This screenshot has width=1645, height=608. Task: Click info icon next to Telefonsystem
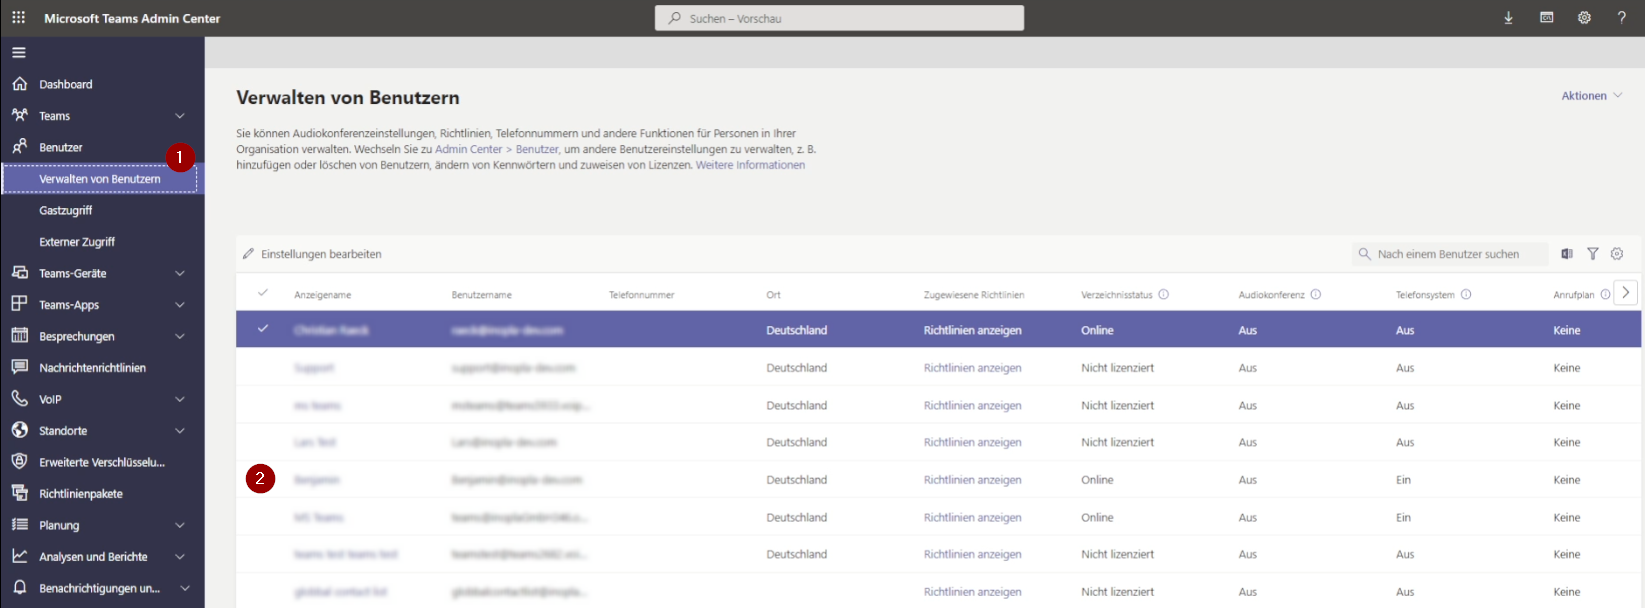(x=1466, y=294)
